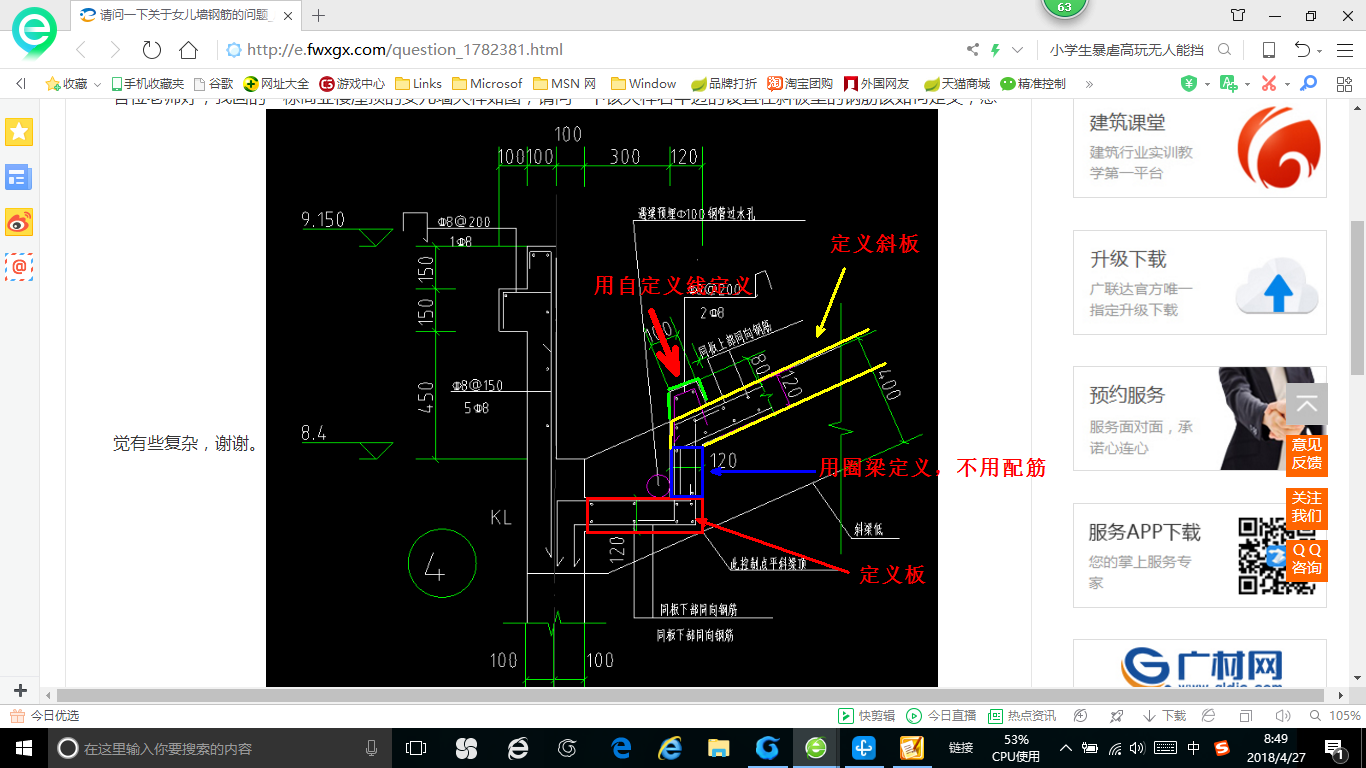Open browser home page
This screenshot has height=768, width=1366.
pos(188,50)
